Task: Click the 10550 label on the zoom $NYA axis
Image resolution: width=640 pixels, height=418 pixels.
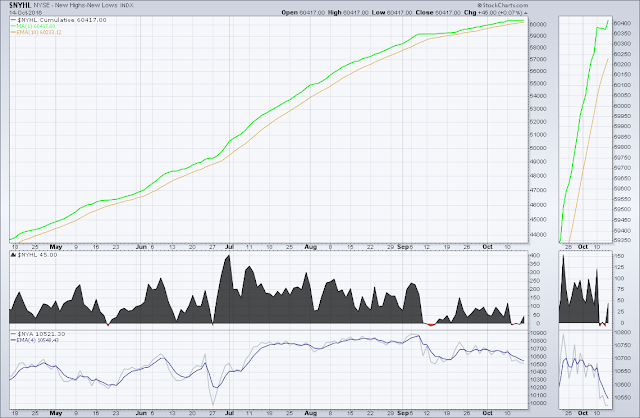Action: point(622,397)
